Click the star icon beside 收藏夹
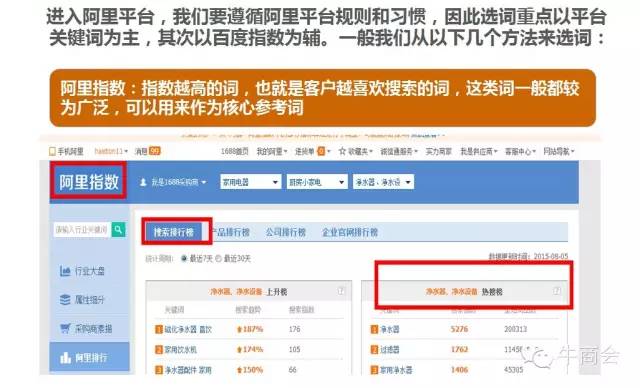The width and height of the screenshot is (640, 388). 342,151
